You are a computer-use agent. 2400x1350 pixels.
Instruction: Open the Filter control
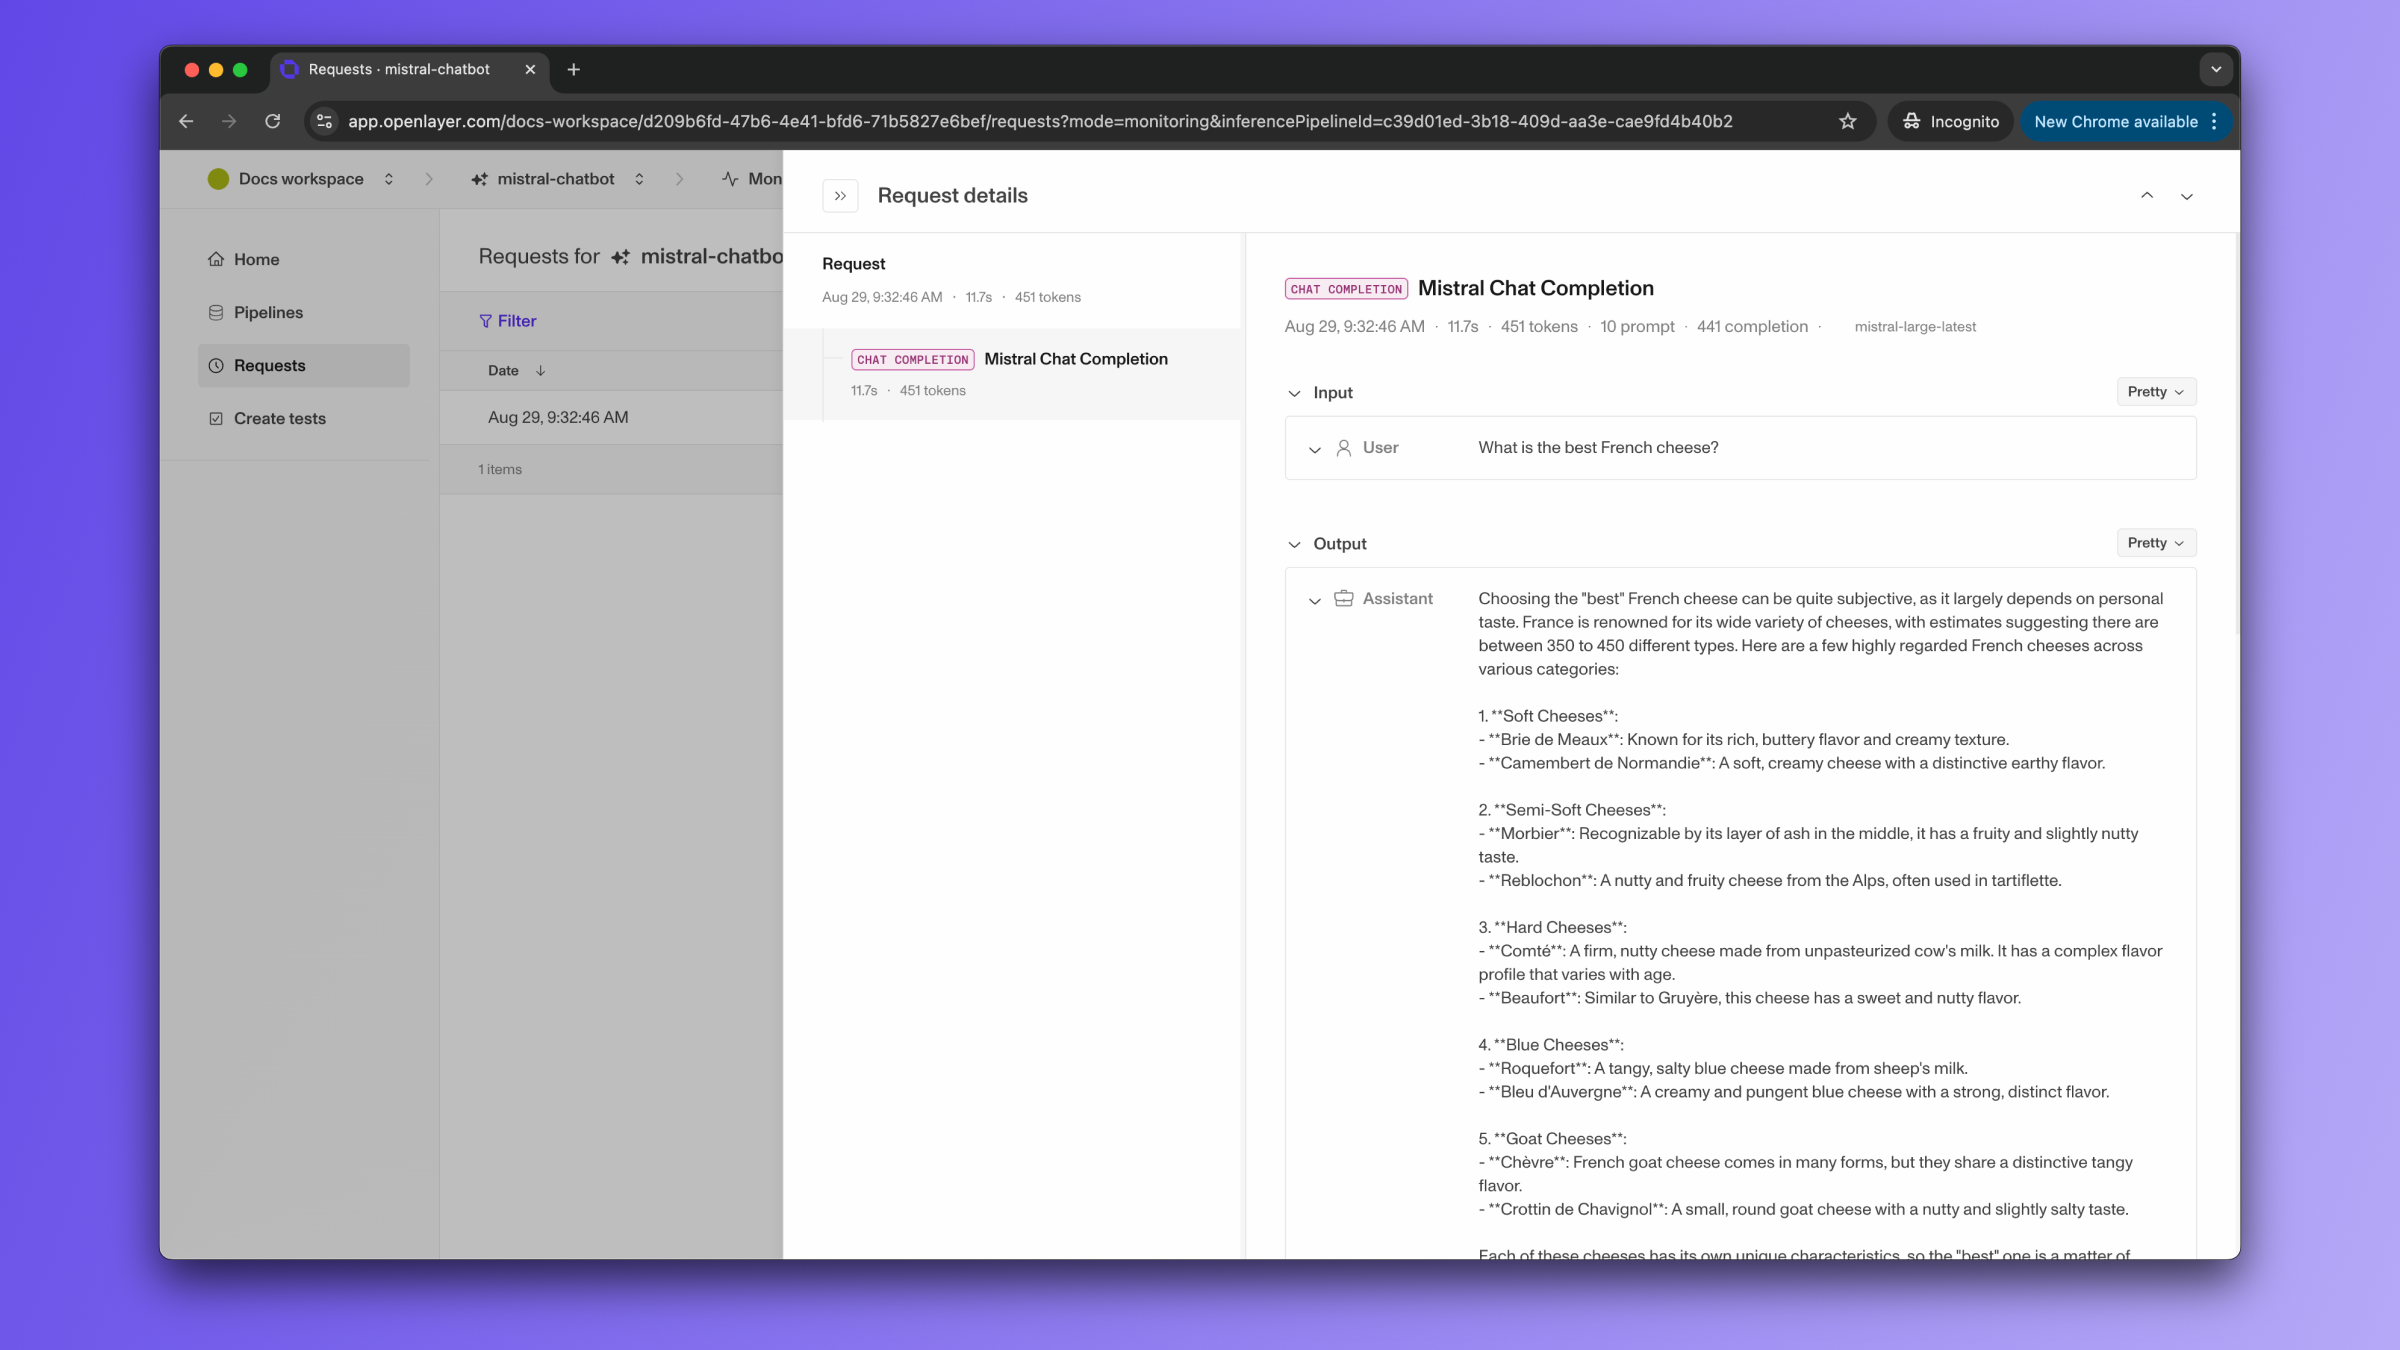[x=507, y=321]
